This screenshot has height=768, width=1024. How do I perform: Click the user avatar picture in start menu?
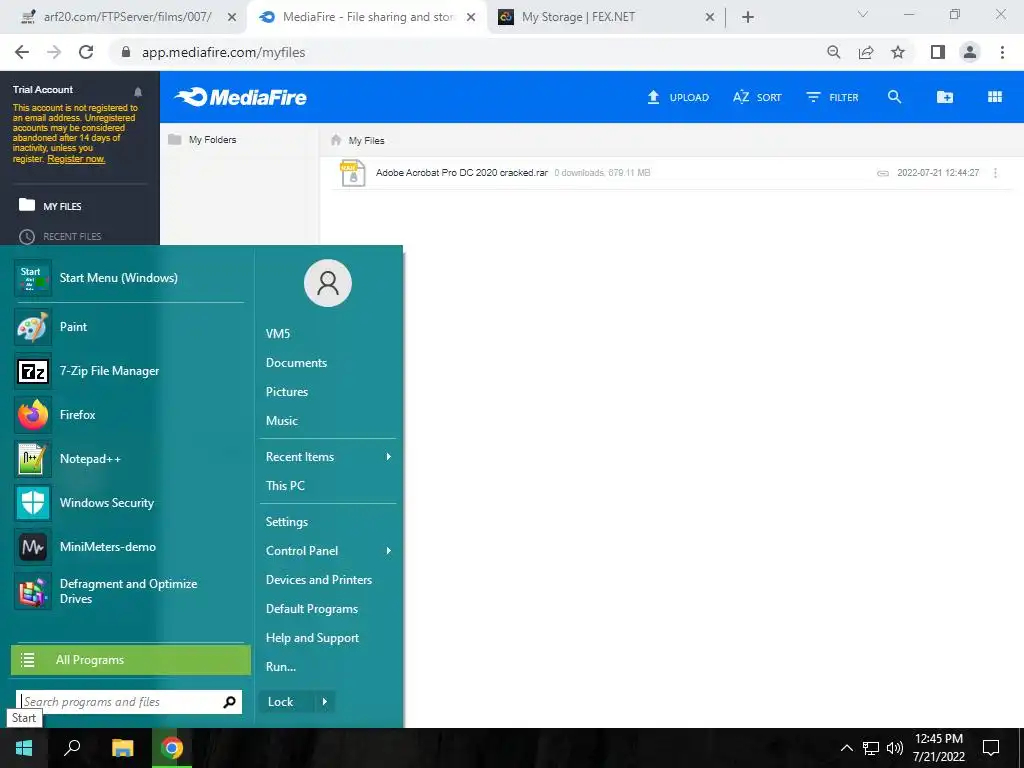(x=328, y=283)
